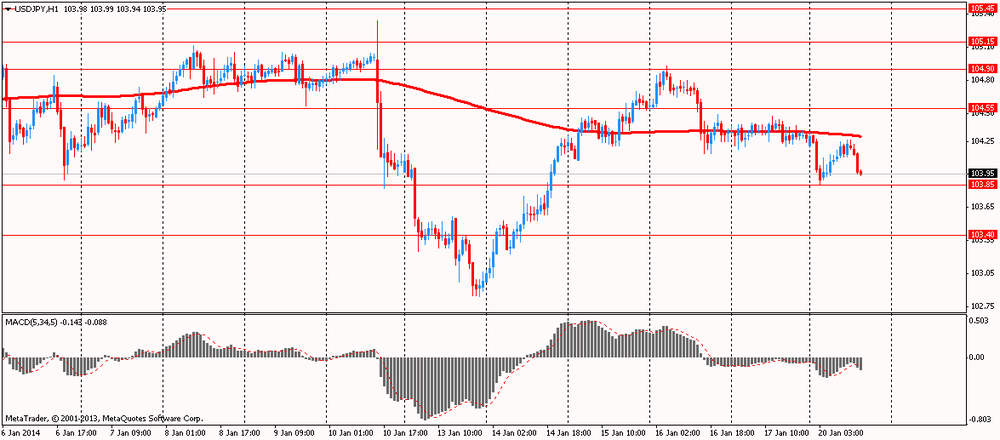The height and width of the screenshot is (440, 1000).
Task: Click the 0.00 value on the MACD scale
Action: coord(979,357)
